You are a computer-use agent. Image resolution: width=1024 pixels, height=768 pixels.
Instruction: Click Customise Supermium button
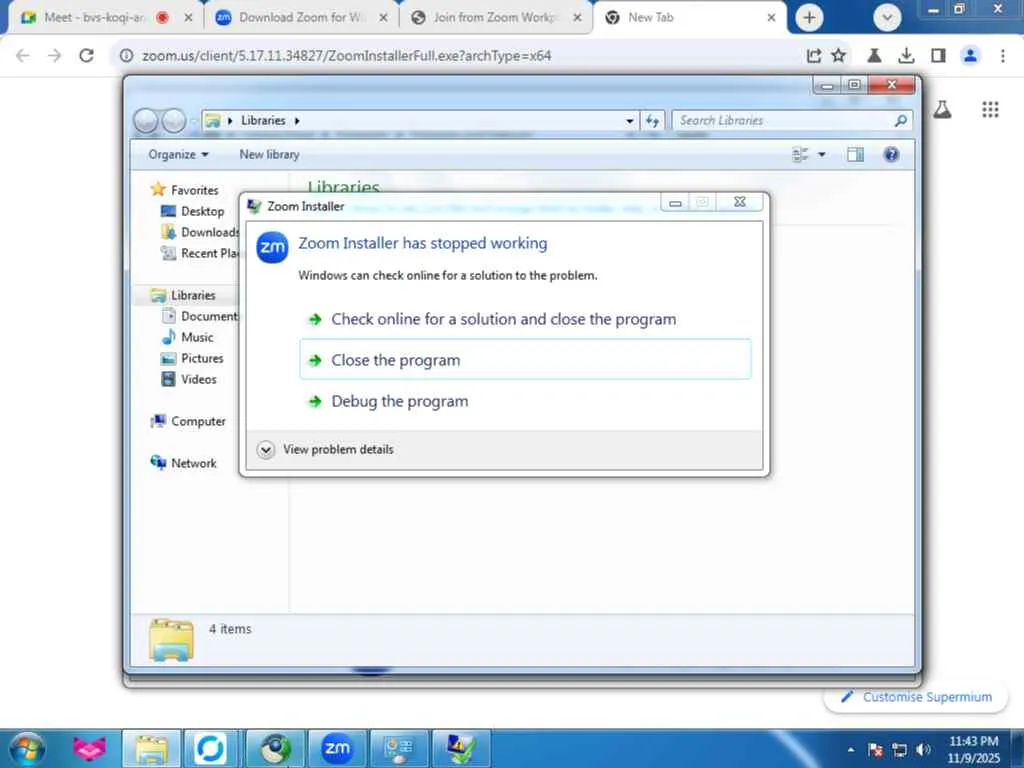[x=916, y=697]
